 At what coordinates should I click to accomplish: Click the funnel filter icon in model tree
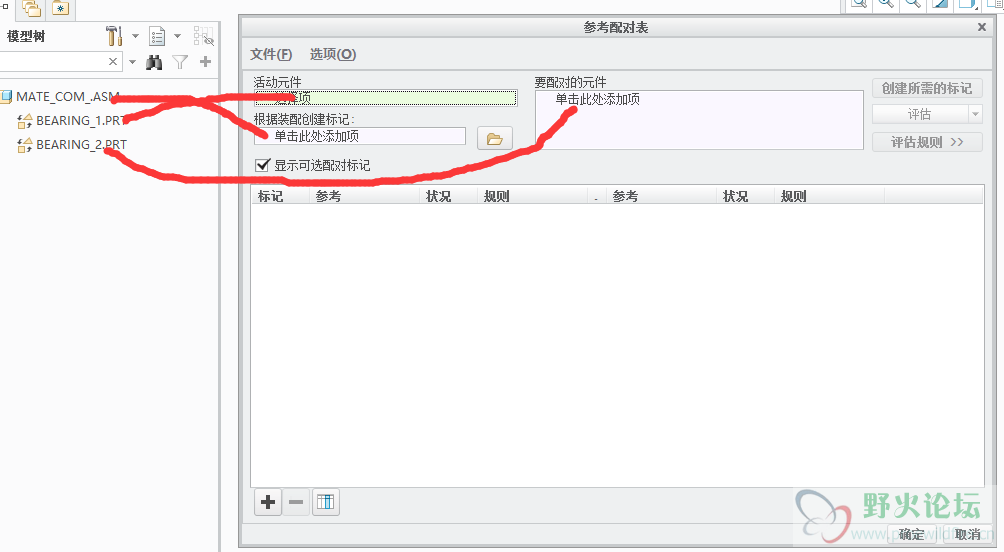coord(180,62)
